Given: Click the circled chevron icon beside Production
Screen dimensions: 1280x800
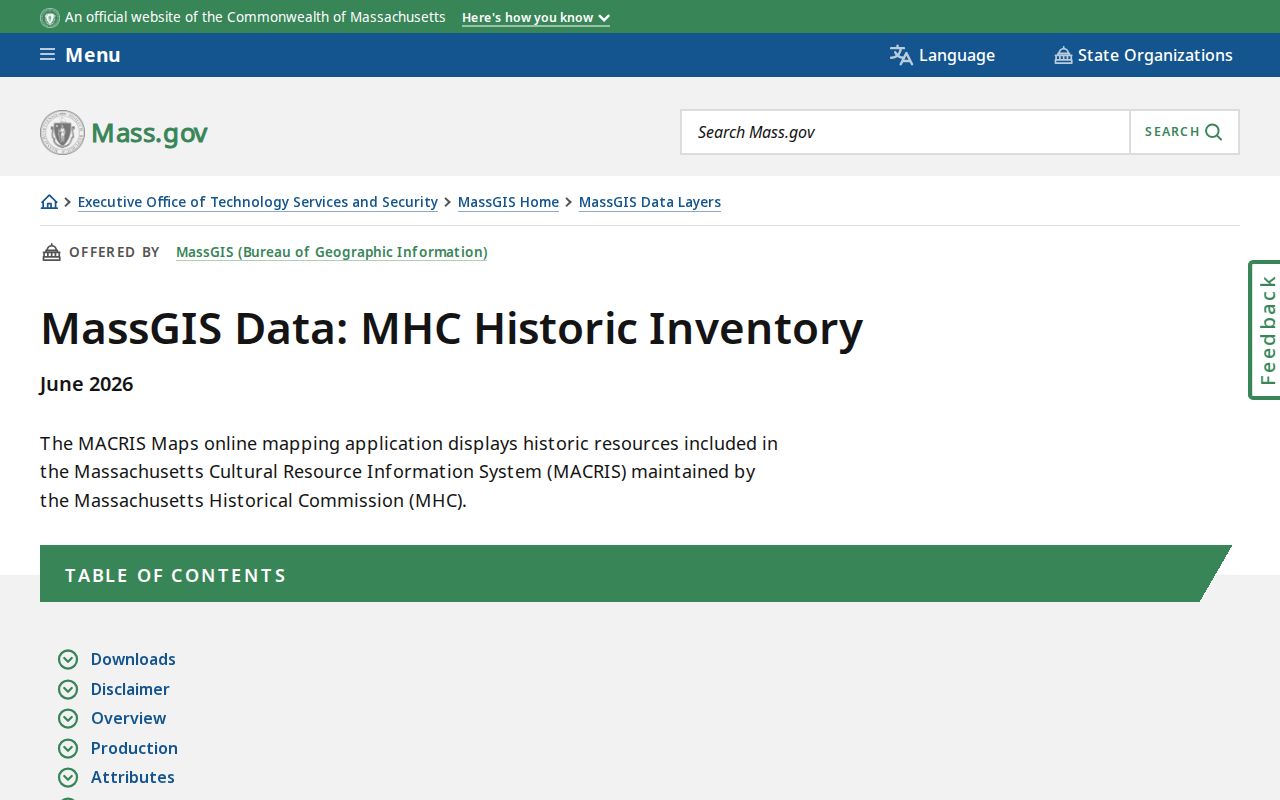Looking at the screenshot, I should tap(68, 748).
